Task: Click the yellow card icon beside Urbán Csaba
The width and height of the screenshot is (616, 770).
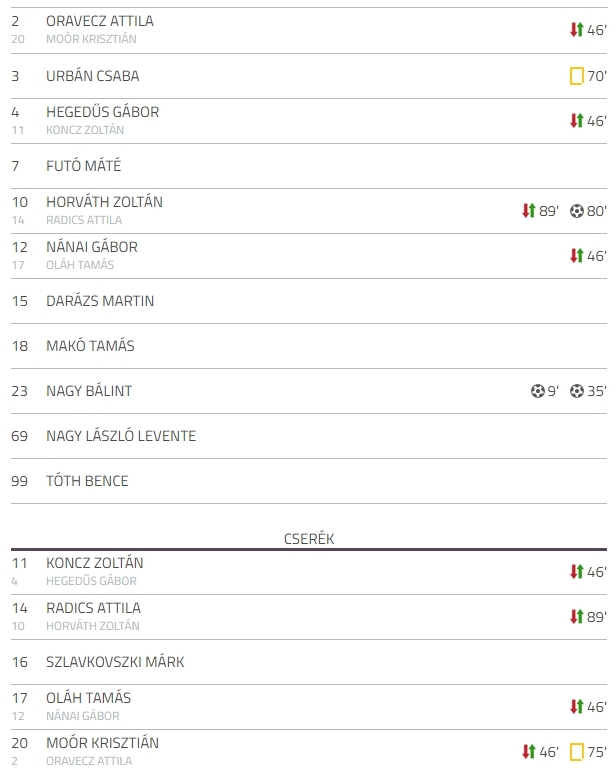Action: click(577, 76)
